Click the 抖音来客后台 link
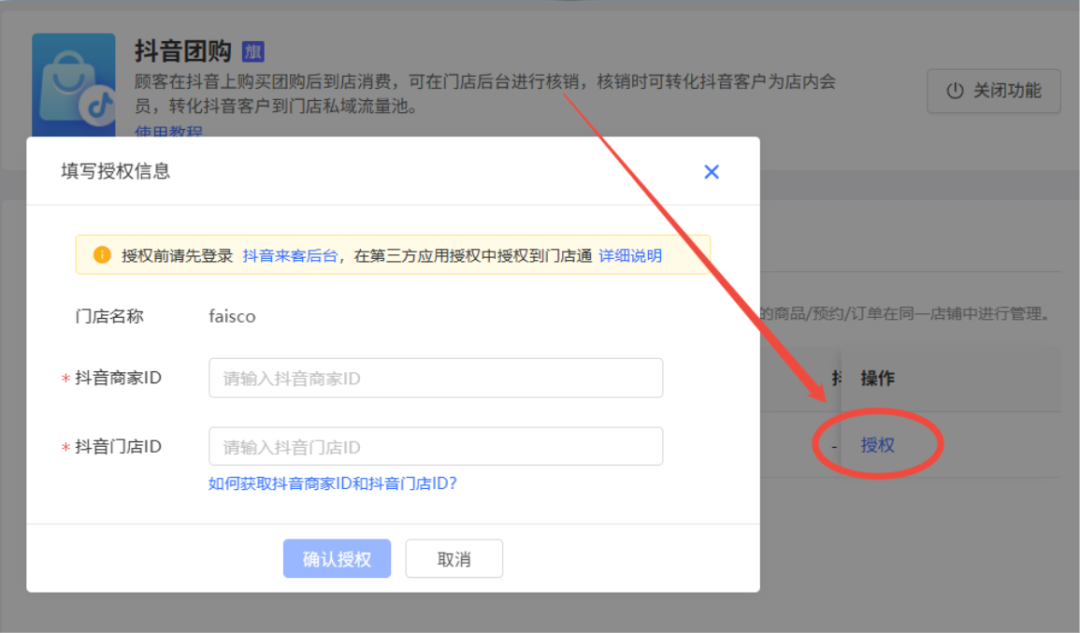Screen dimensions: 1080x633 [x=290, y=256]
